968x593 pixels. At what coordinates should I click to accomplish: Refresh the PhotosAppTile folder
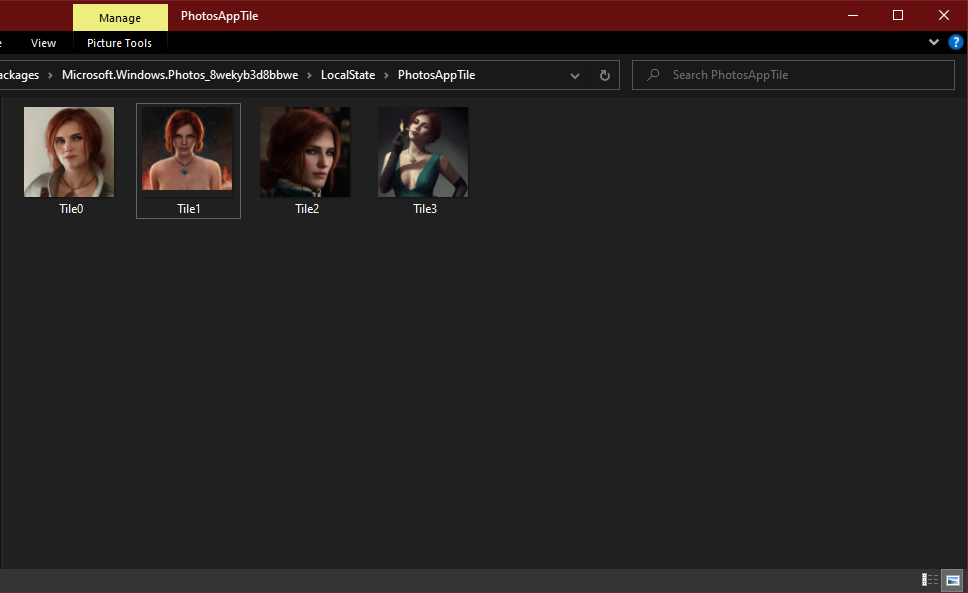click(x=605, y=75)
